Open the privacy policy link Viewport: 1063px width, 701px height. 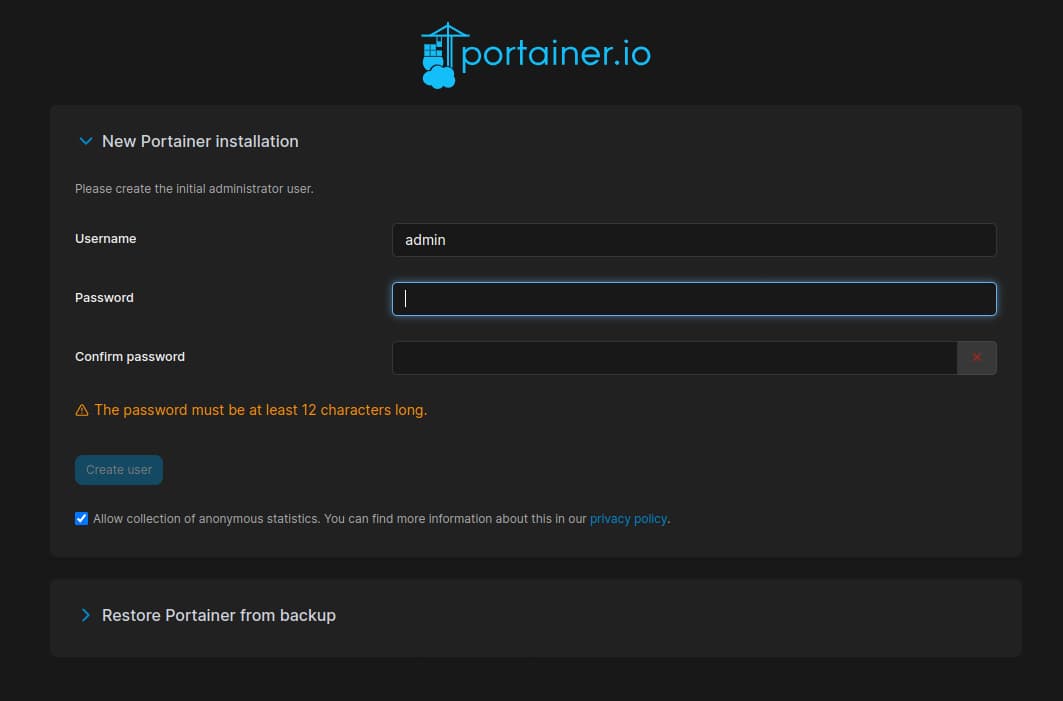(x=628, y=518)
